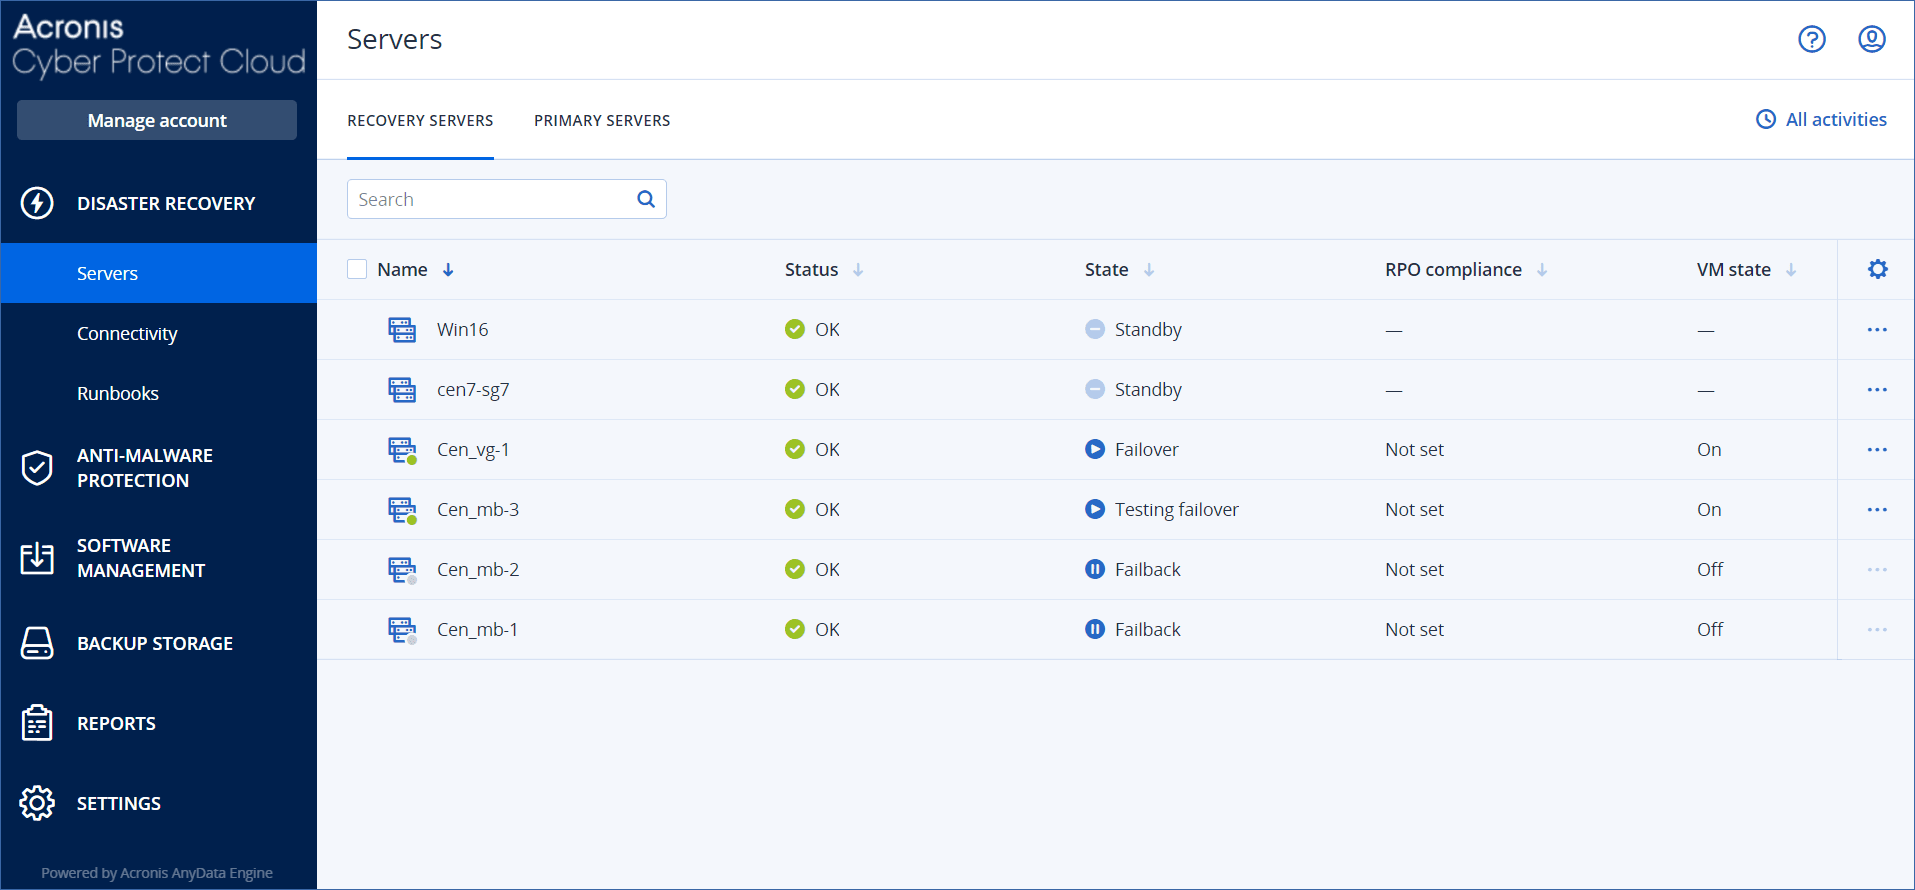This screenshot has width=1915, height=890.
Task: Focus the Search input field
Action: pos(490,199)
